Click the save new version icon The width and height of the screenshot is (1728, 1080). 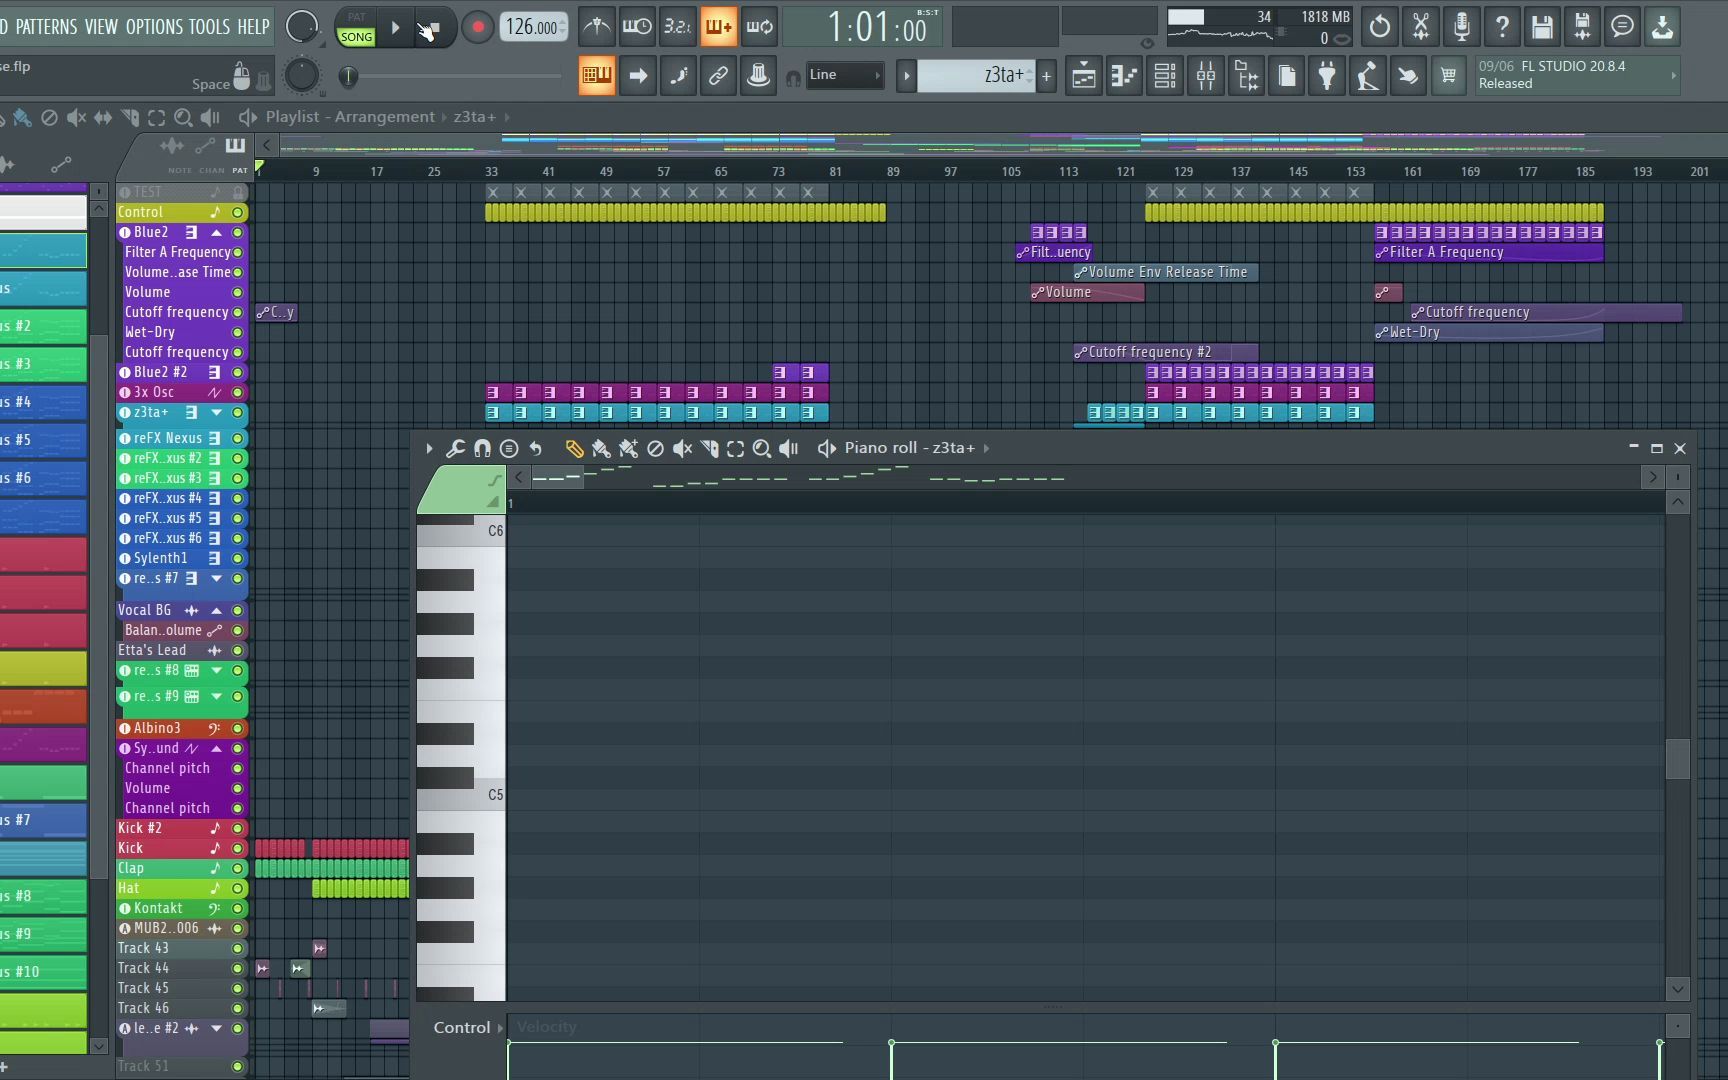click(1582, 27)
